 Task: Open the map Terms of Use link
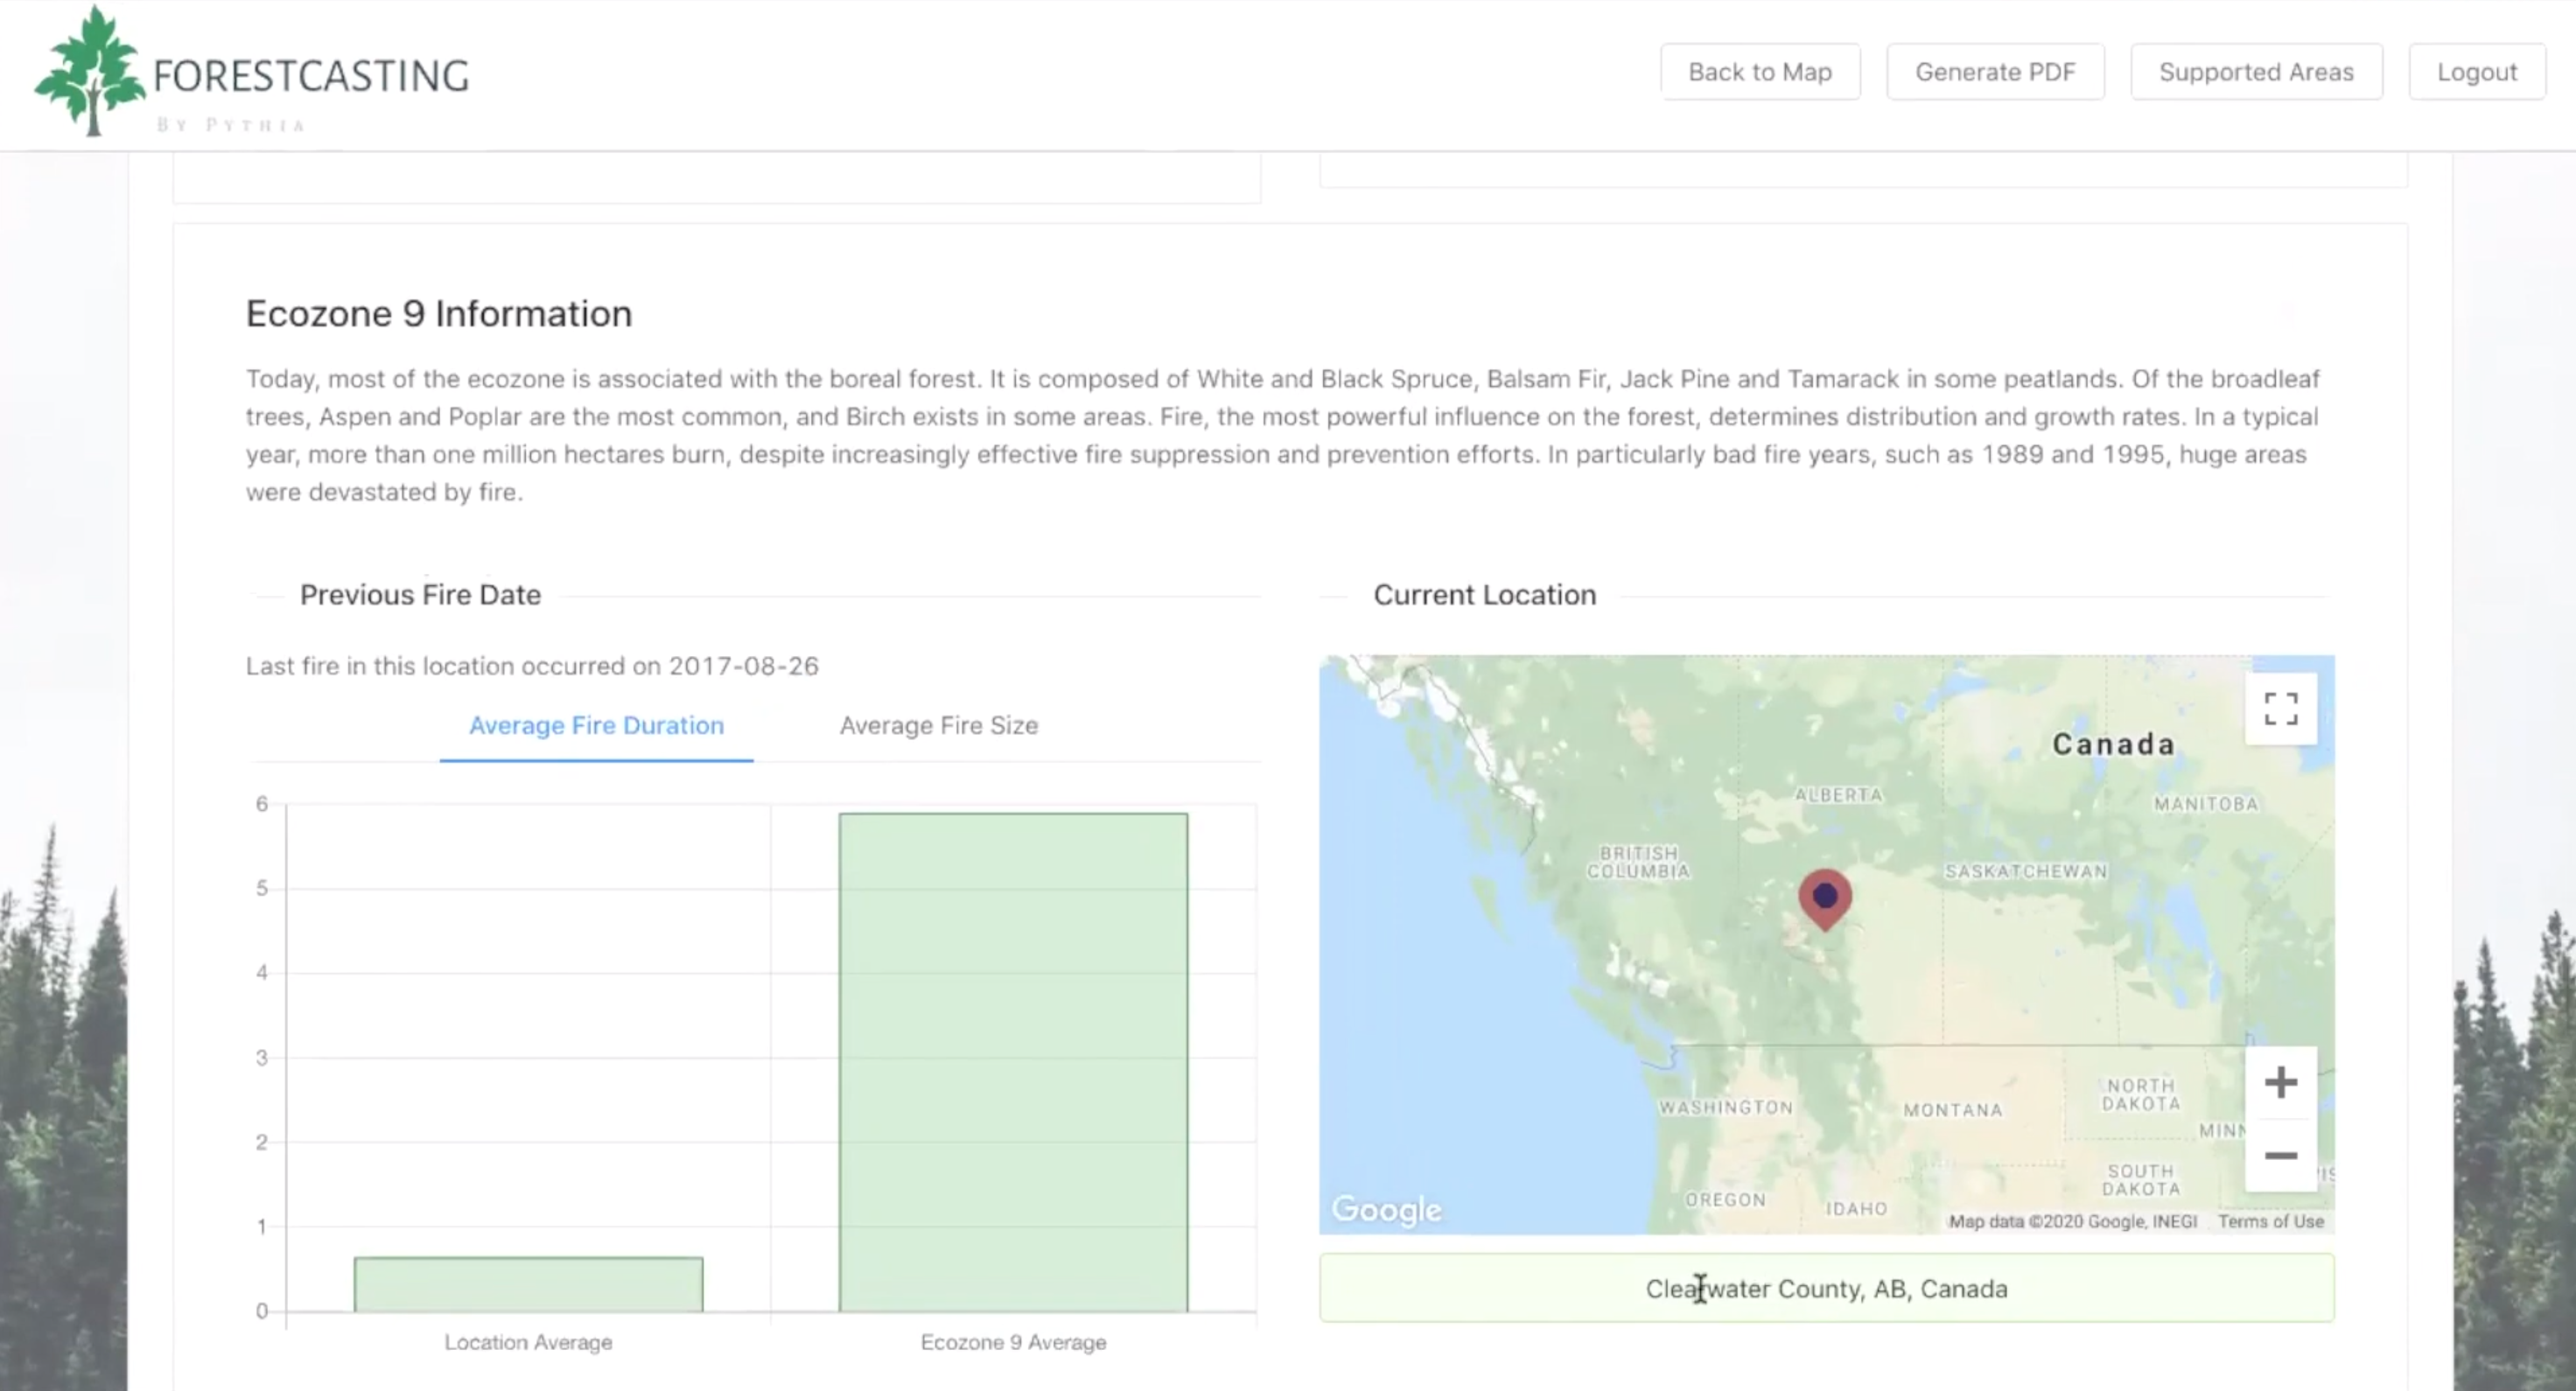point(2270,1221)
